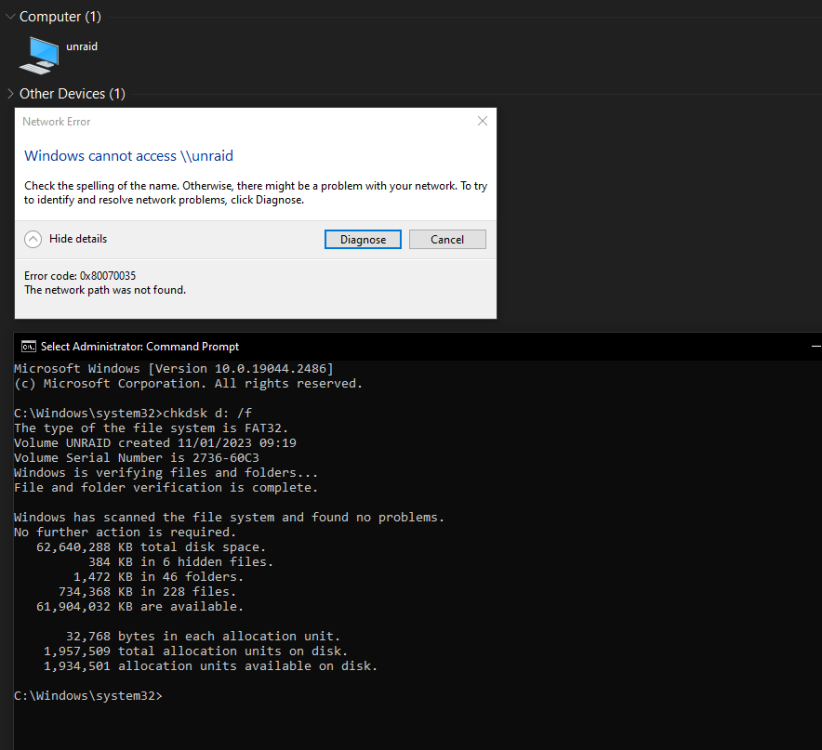Click the 'Volume UNRAID created 11/01/2023 09:19' line
Image resolution: width=822 pixels, height=750 pixels.
click(155, 443)
